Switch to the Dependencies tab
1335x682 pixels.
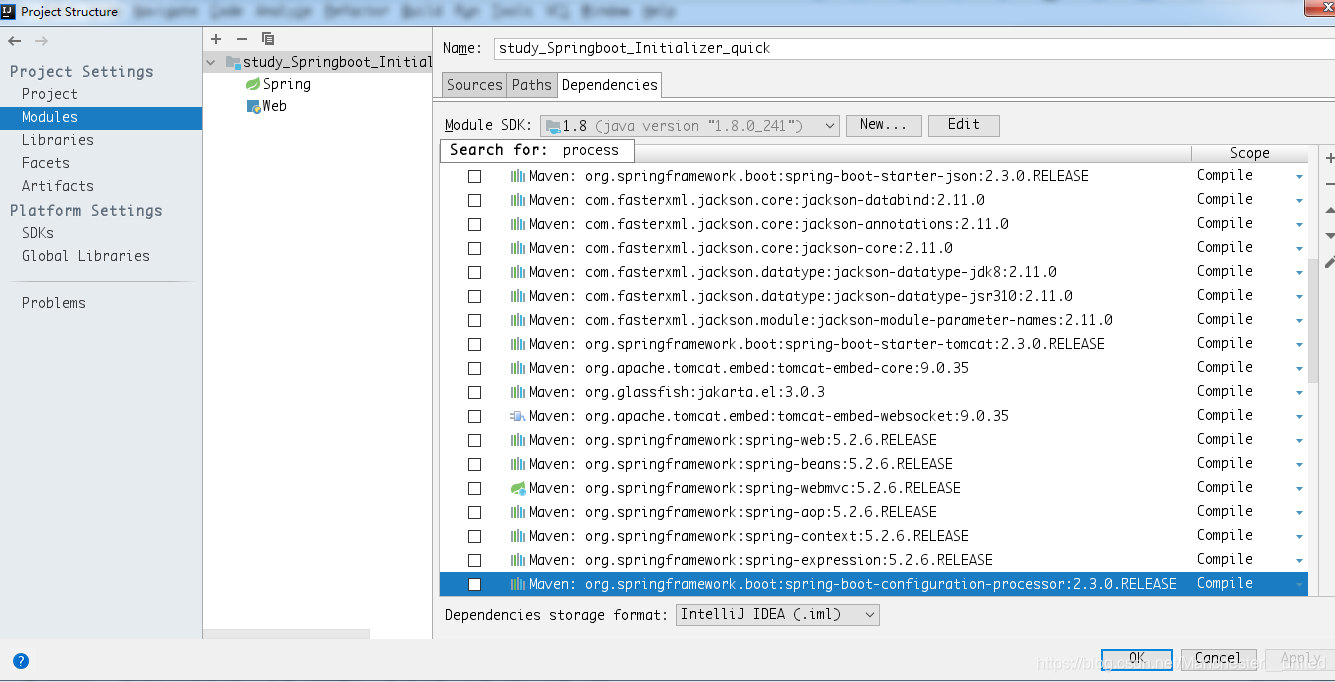(x=609, y=85)
